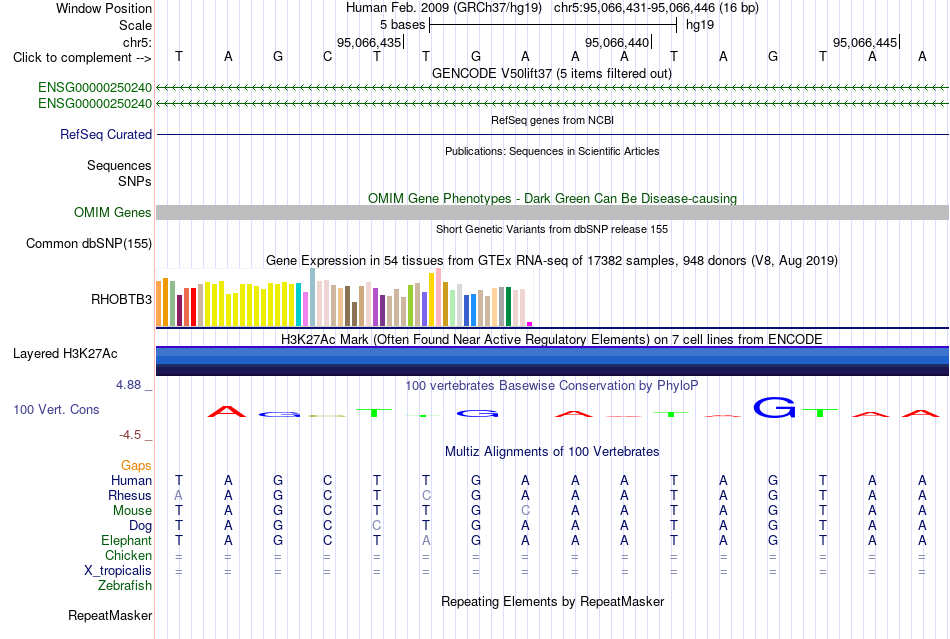Select the Zebrafish alignment row label
Viewport: 950px width, 639px height.
tap(125, 586)
